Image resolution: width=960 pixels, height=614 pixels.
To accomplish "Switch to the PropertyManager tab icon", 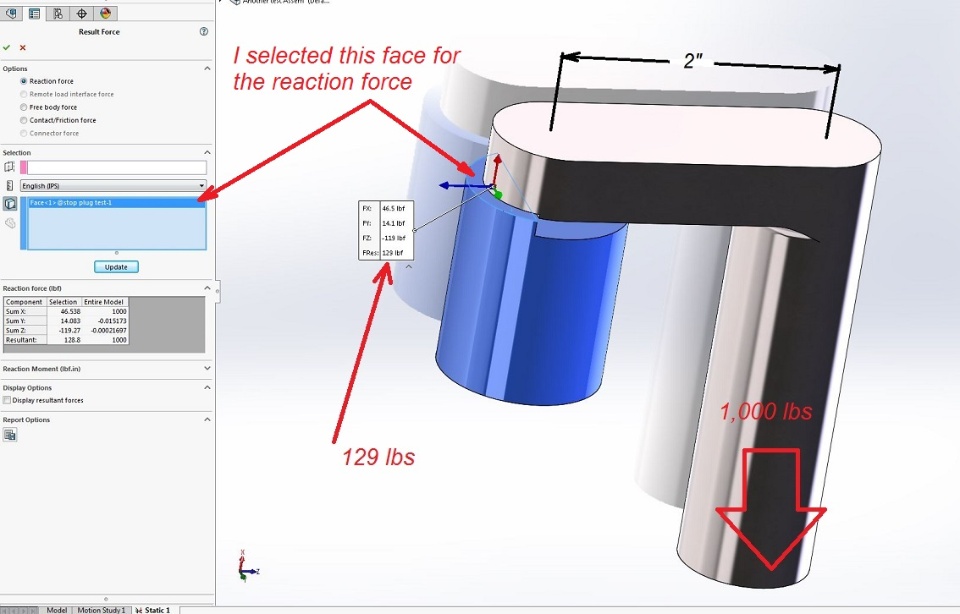I will (x=34, y=13).
